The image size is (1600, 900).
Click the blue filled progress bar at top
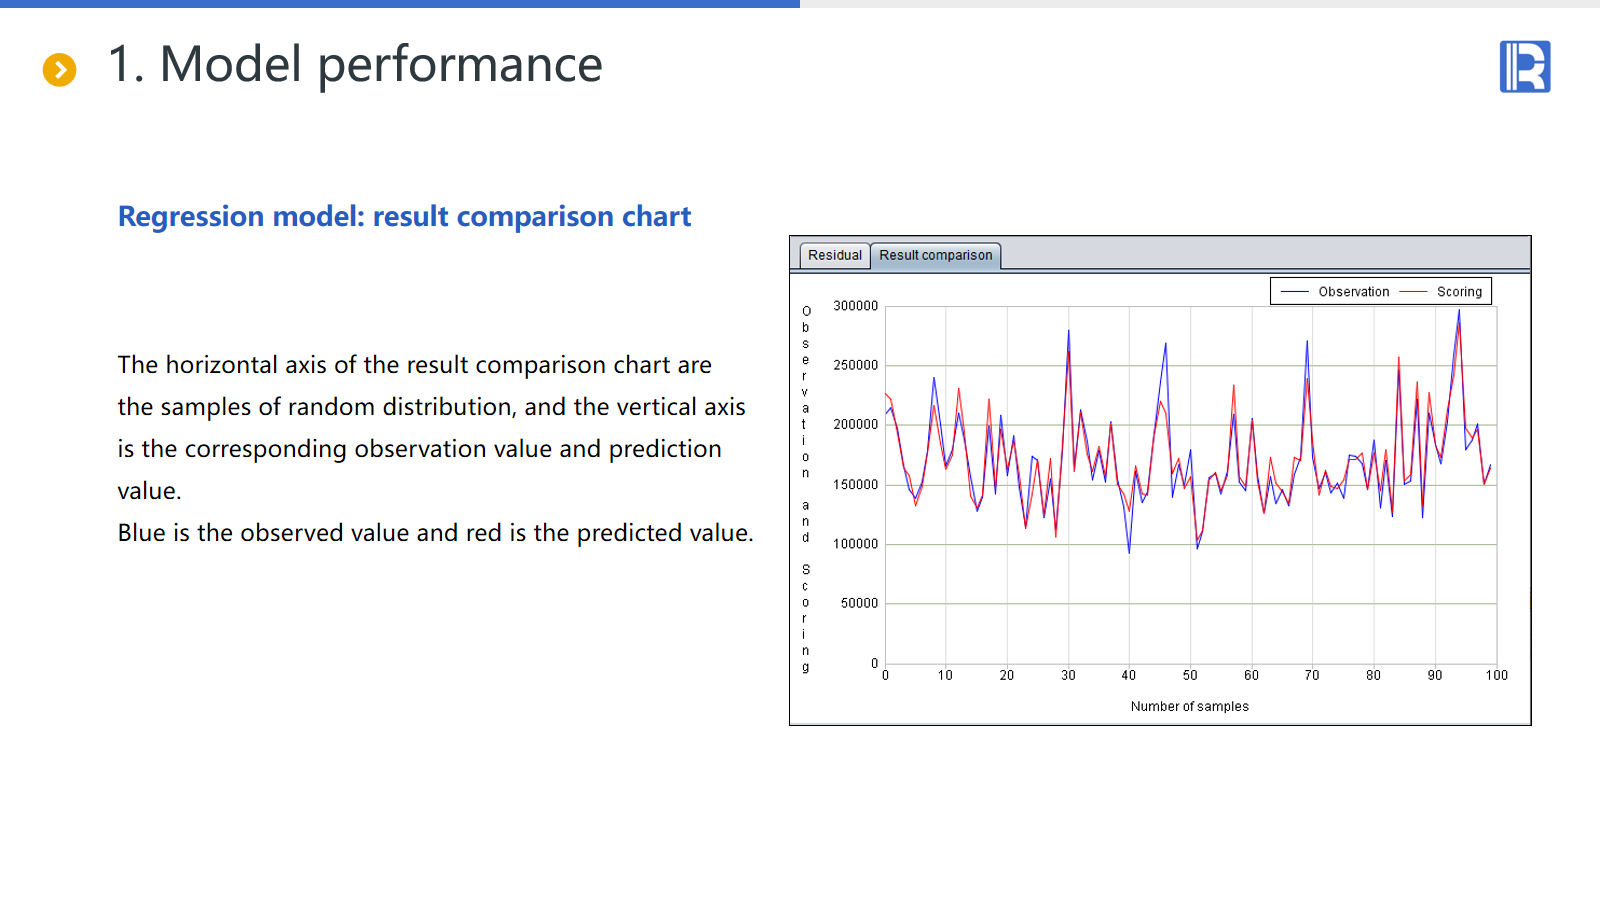[x=400, y=4]
